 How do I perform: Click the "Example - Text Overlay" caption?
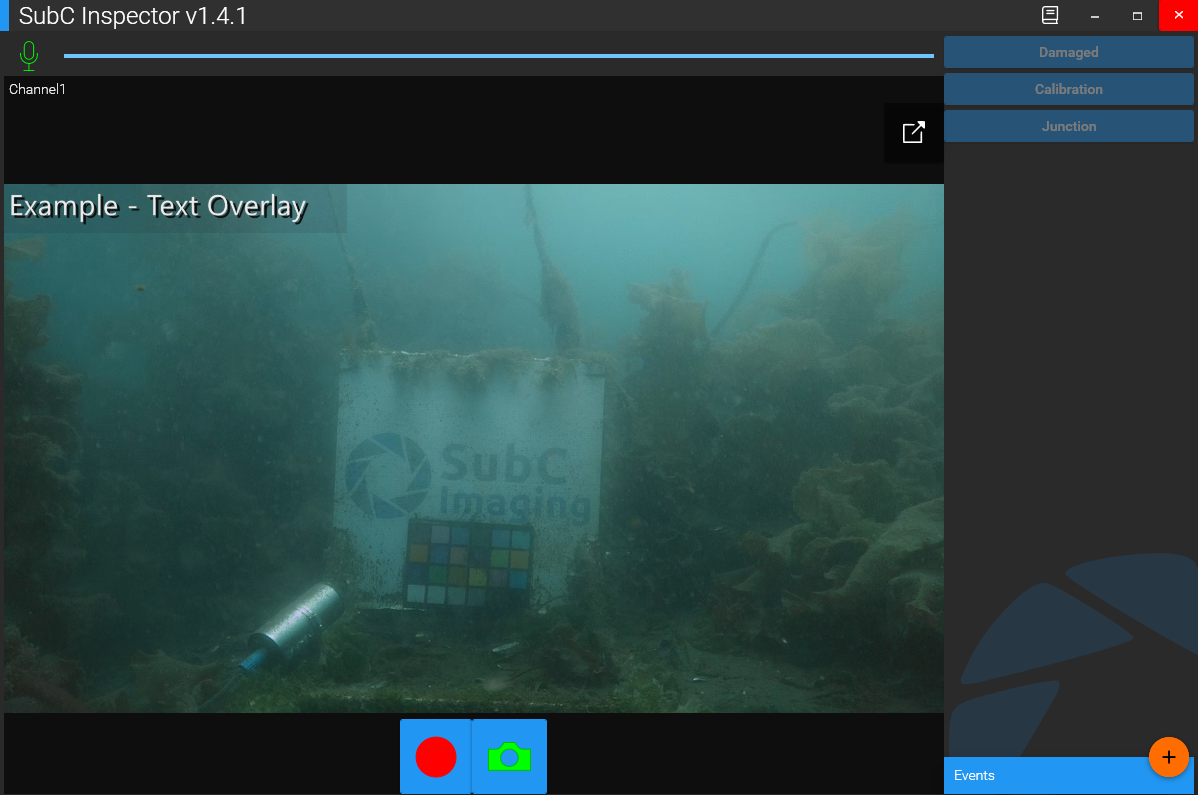[x=158, y=207]
